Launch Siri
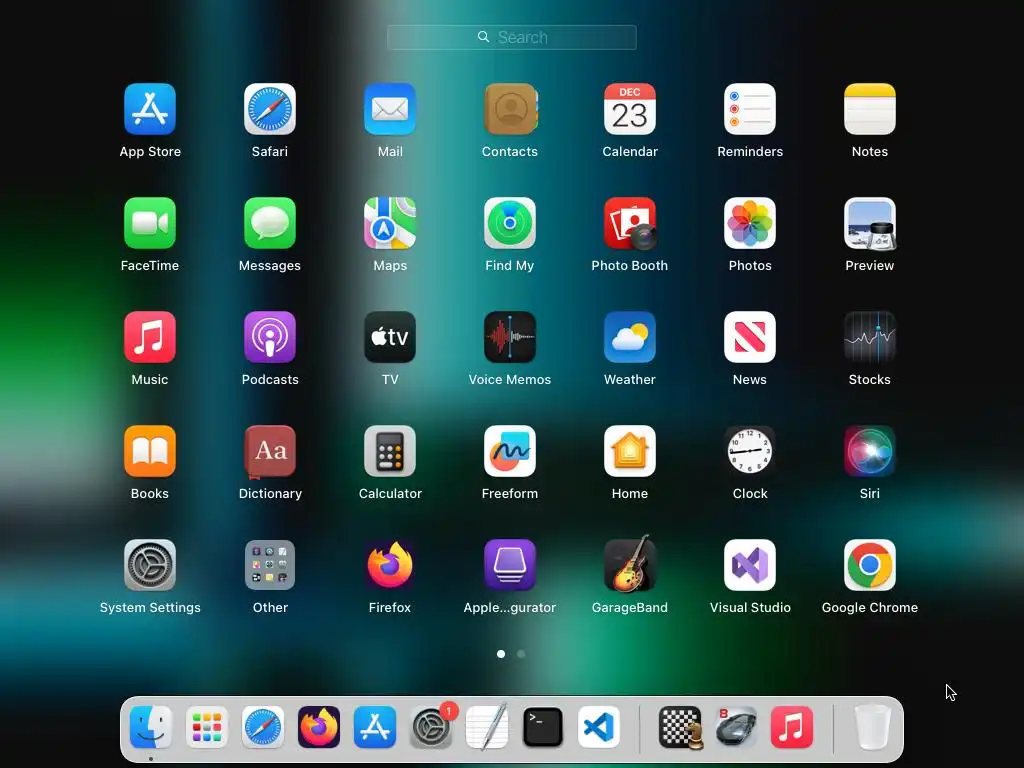The height and width of the screenshot is (768, 1024). tap(870, 451)
